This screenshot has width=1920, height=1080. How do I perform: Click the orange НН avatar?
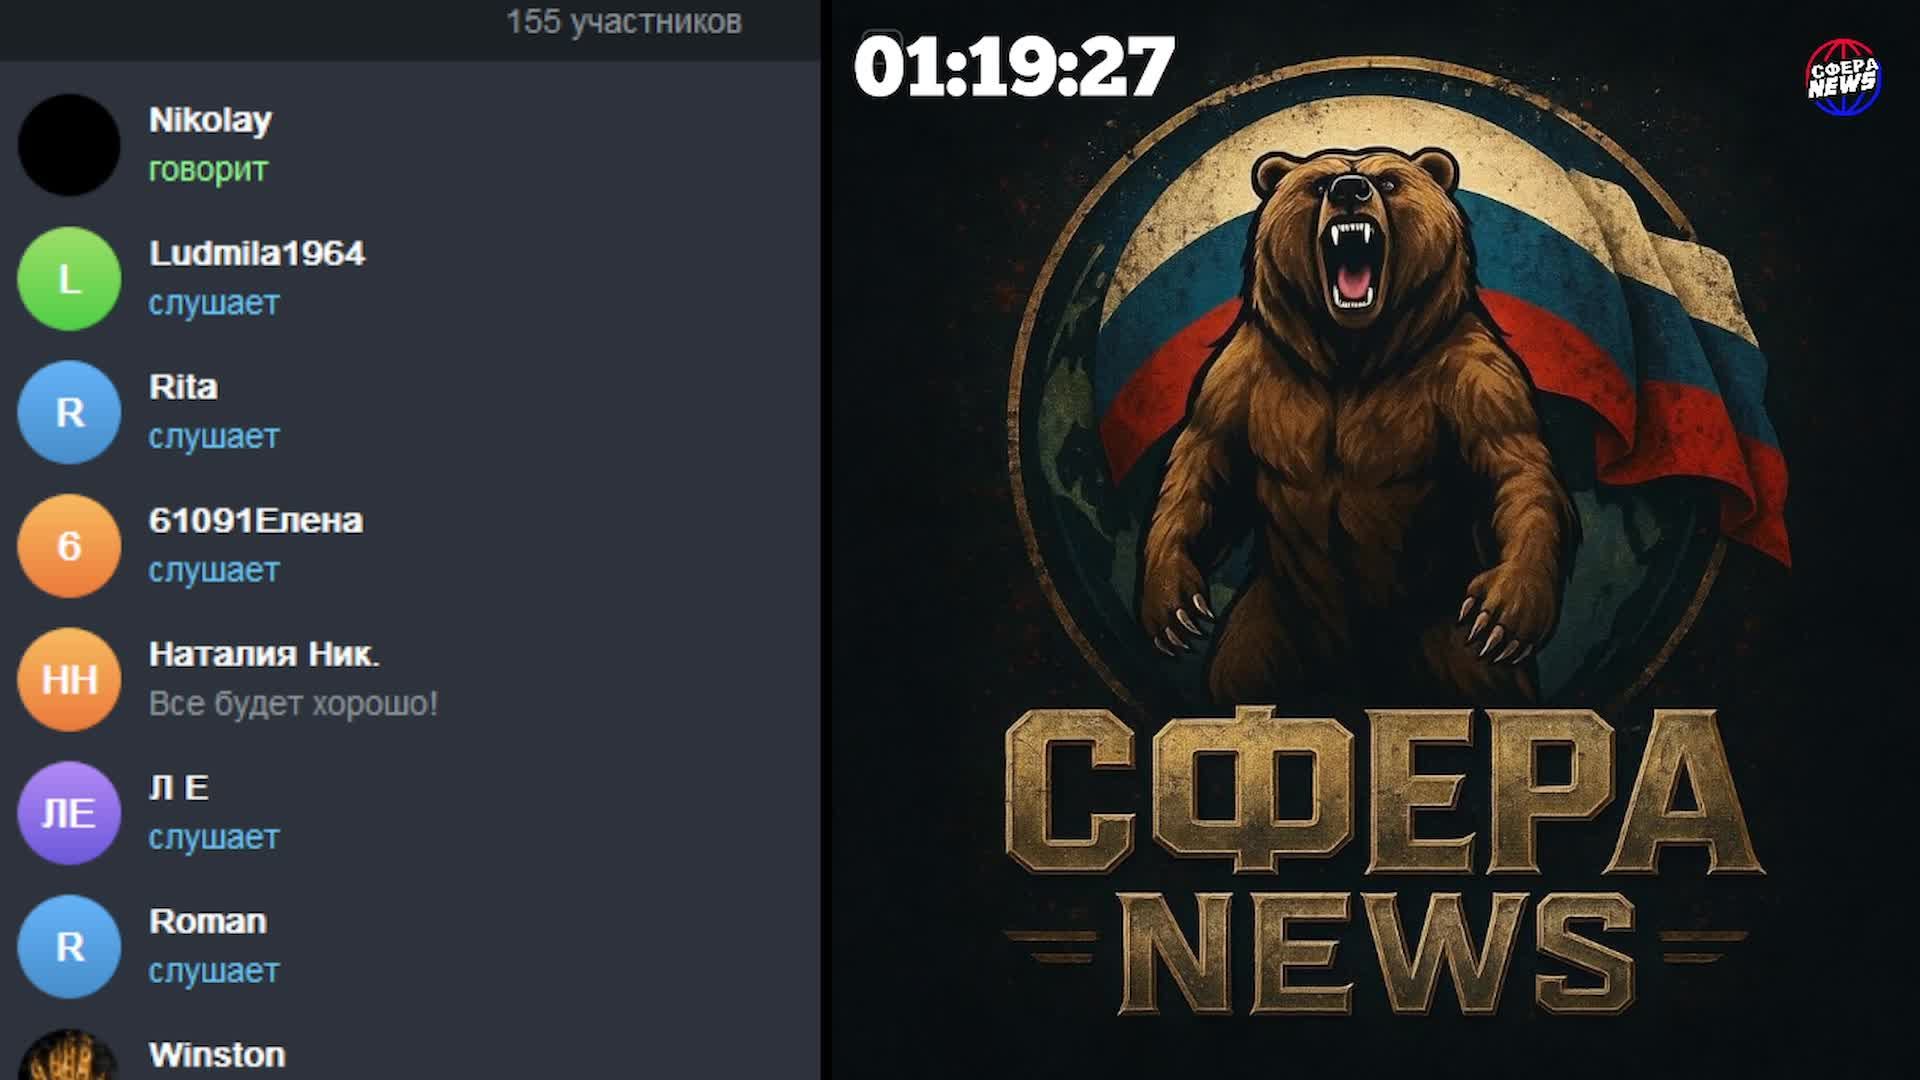pyautogui.click(x=69, y=680)
